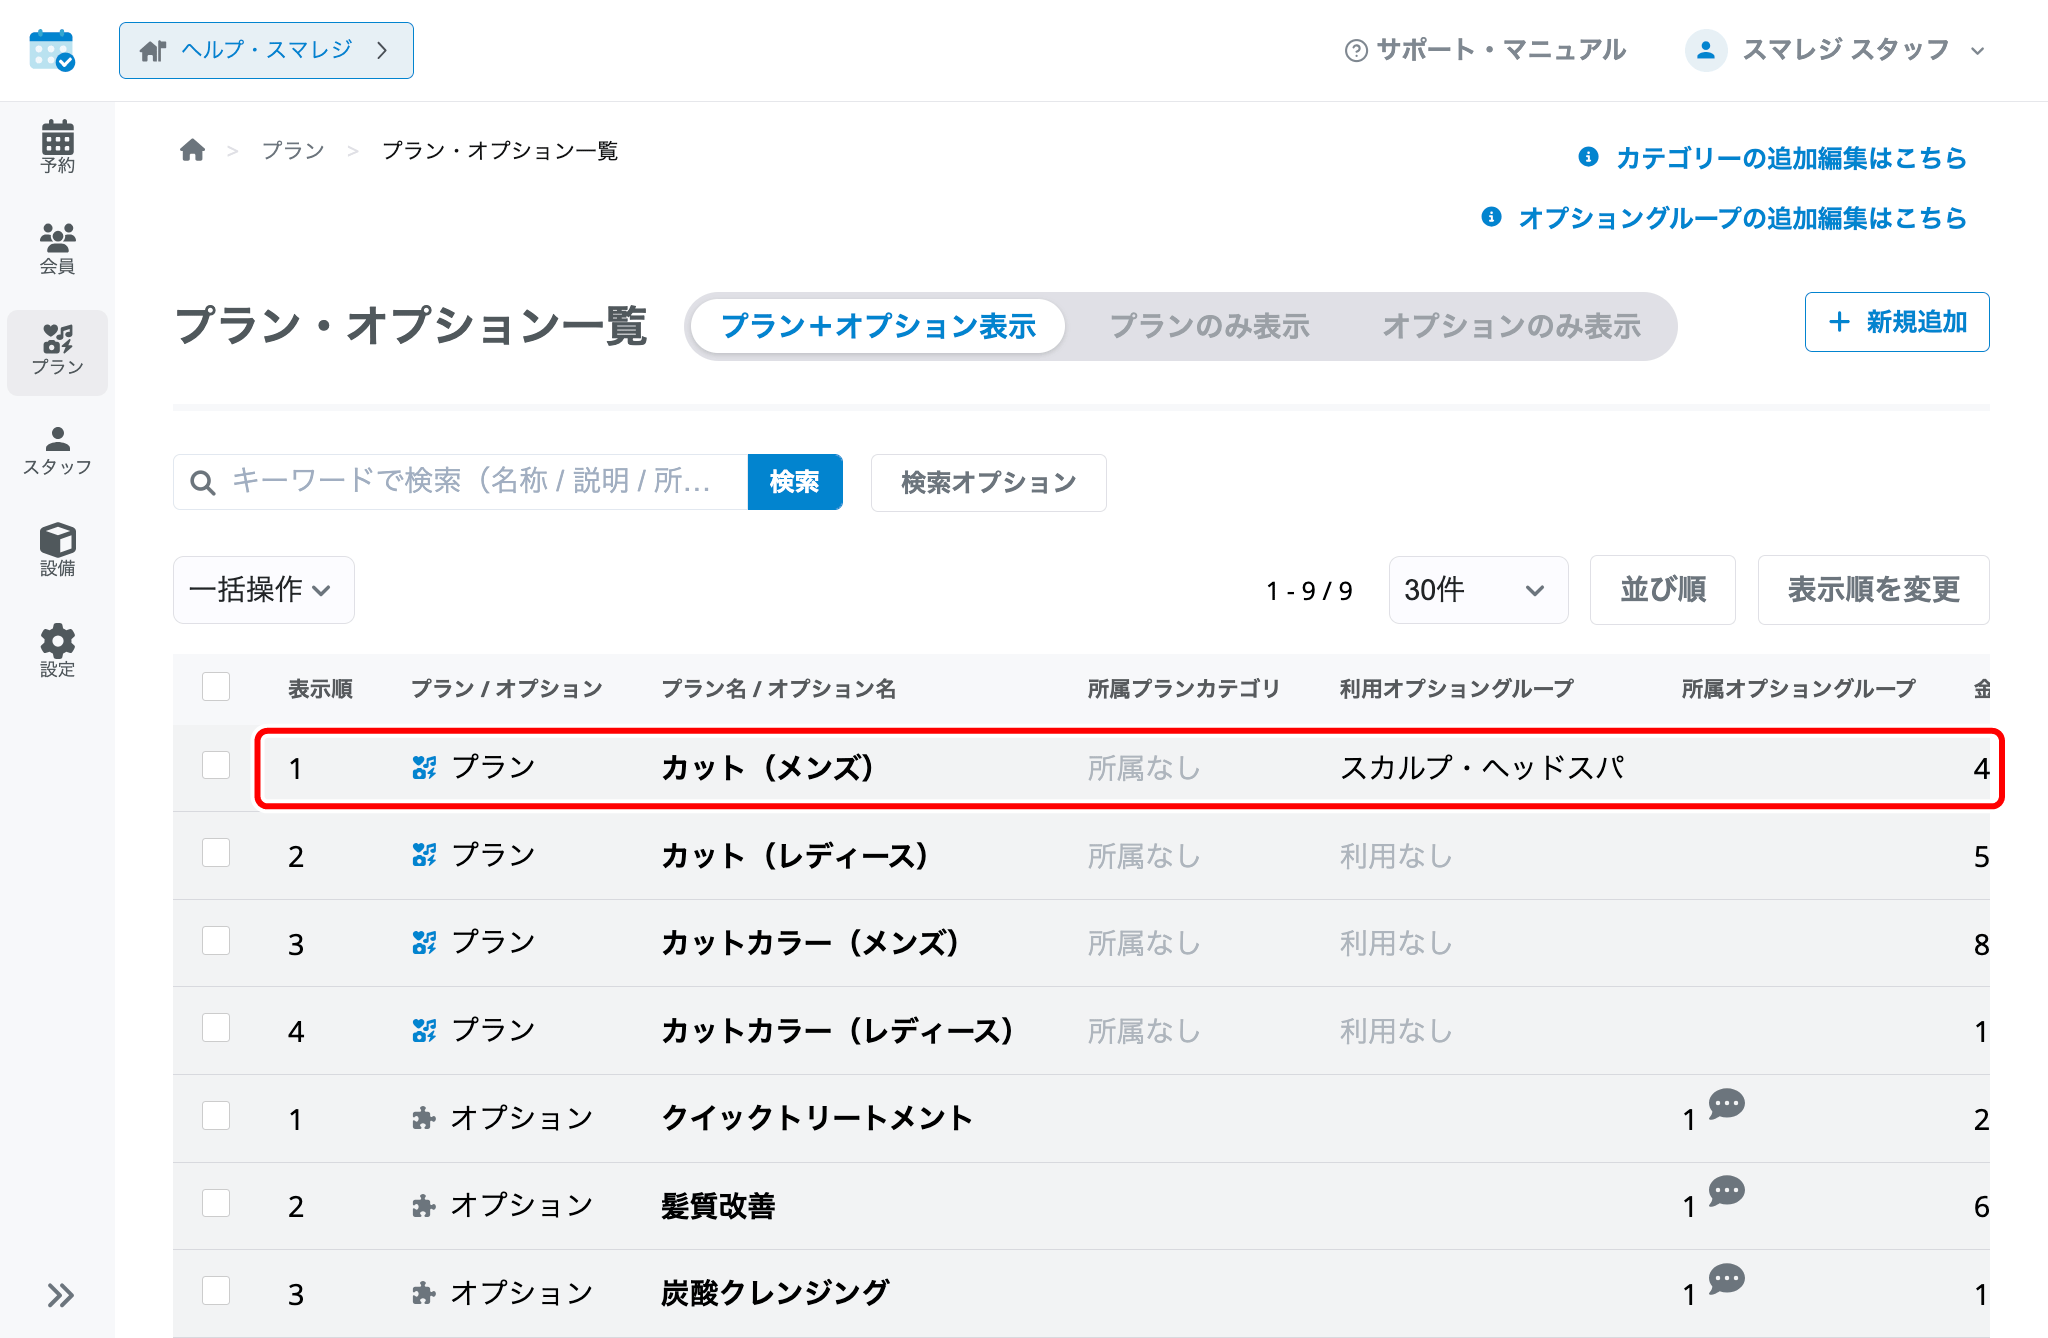Image resolution: width=2048 pixels, height=1338 pixels.
Task: Open カテゴリーの追加編集はこちら link
Action: [1790, 158]
